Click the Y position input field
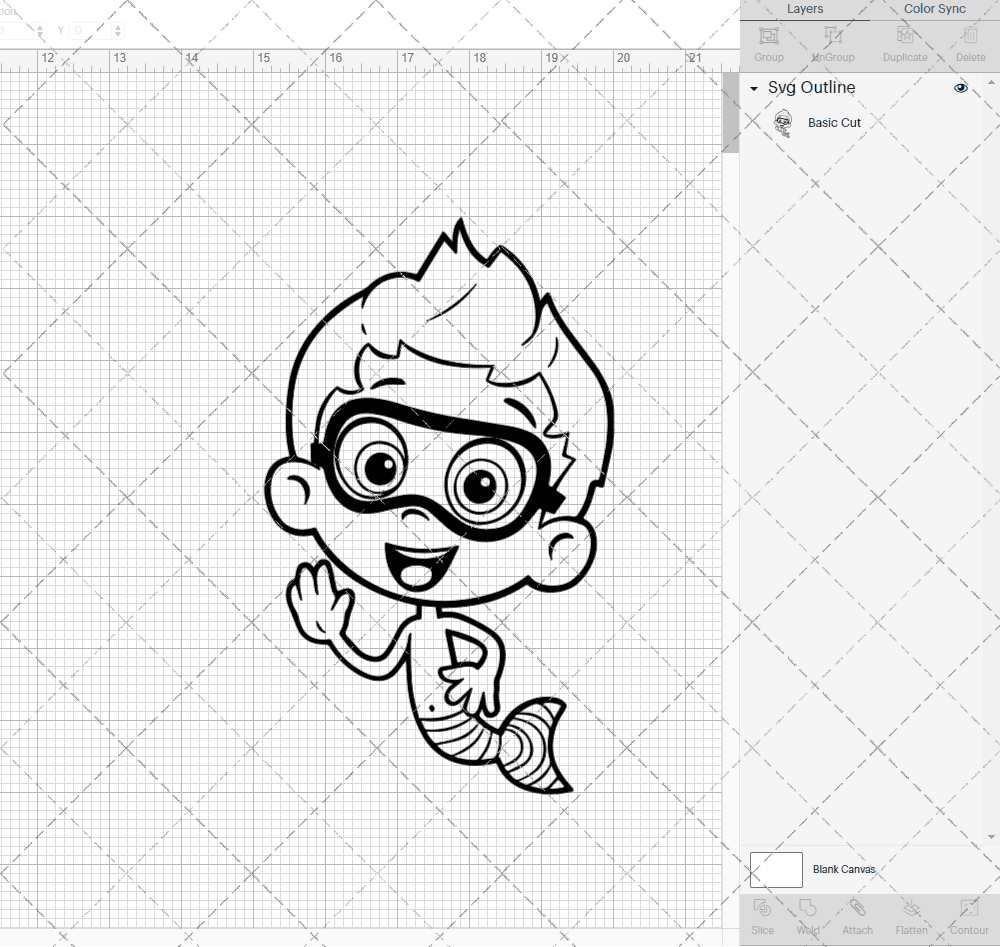The height and width of the screenshot is (947, 1000). pos(91,30)
